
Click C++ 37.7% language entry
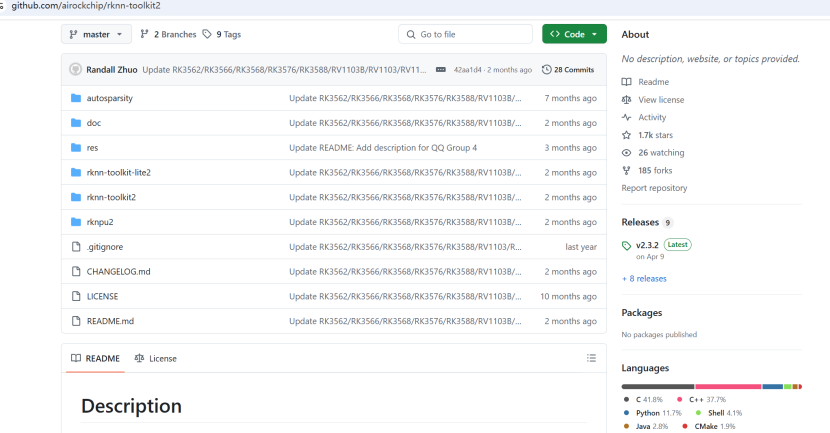pyautogui.click(x=701, y=400)
